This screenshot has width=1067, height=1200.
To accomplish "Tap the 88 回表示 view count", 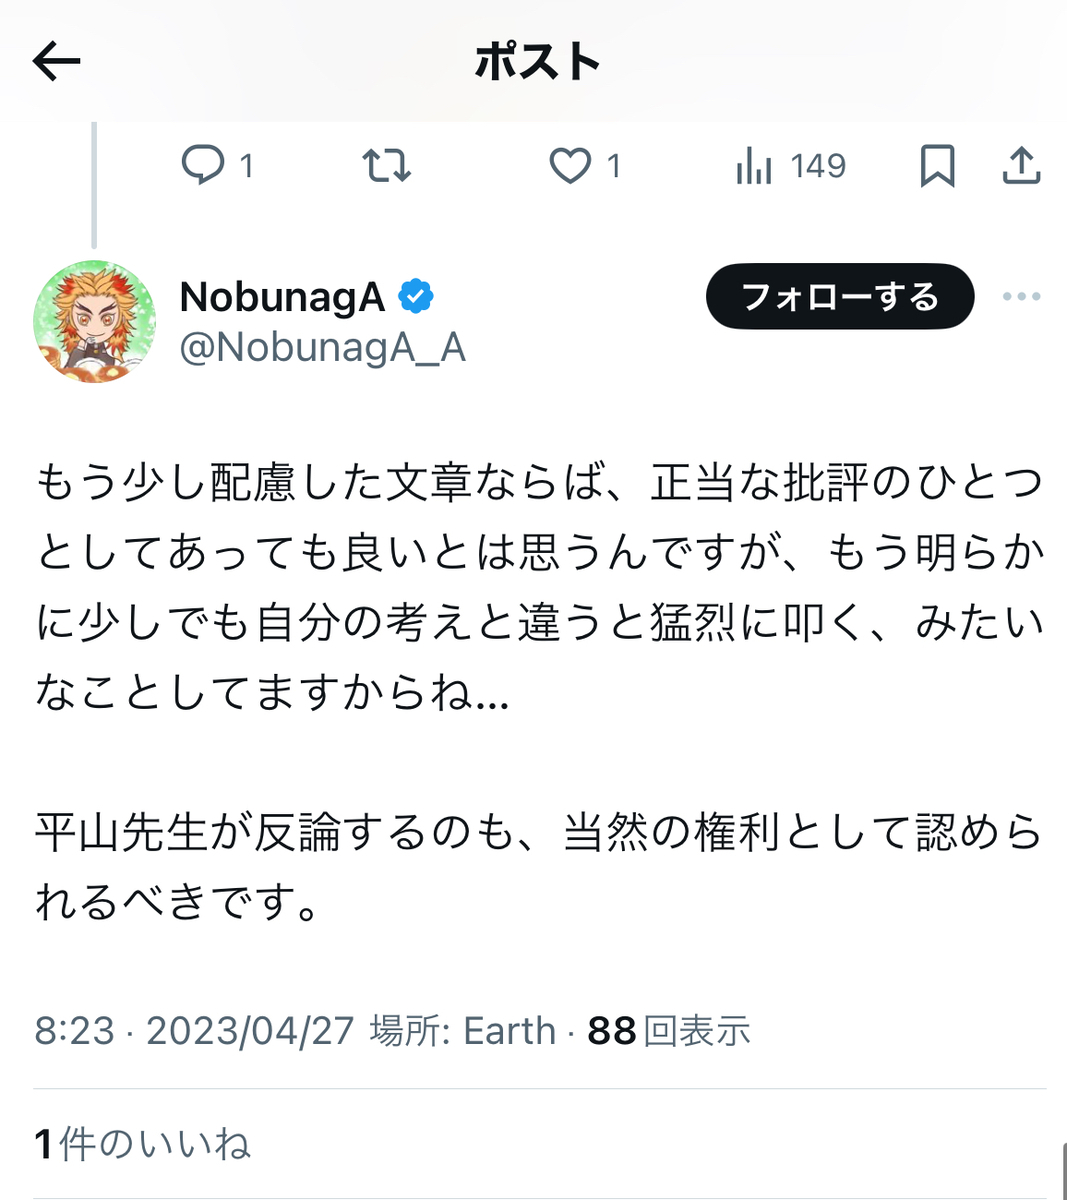I will point(669,1031).
